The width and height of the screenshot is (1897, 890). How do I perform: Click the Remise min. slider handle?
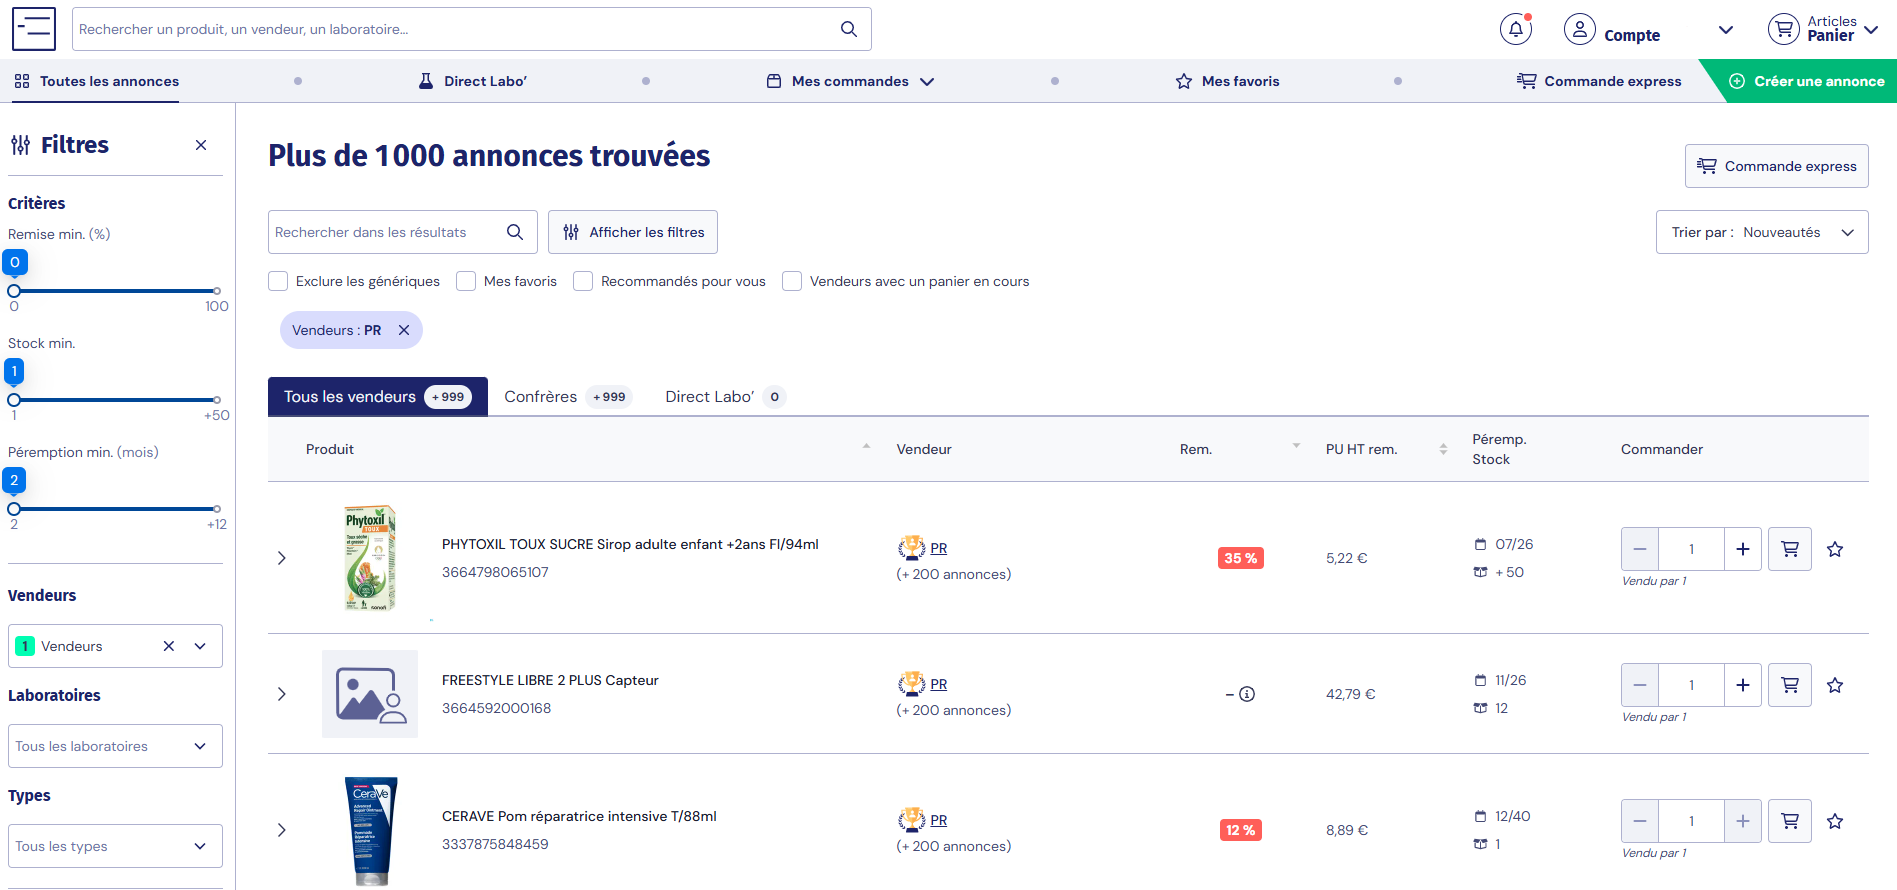14,291
